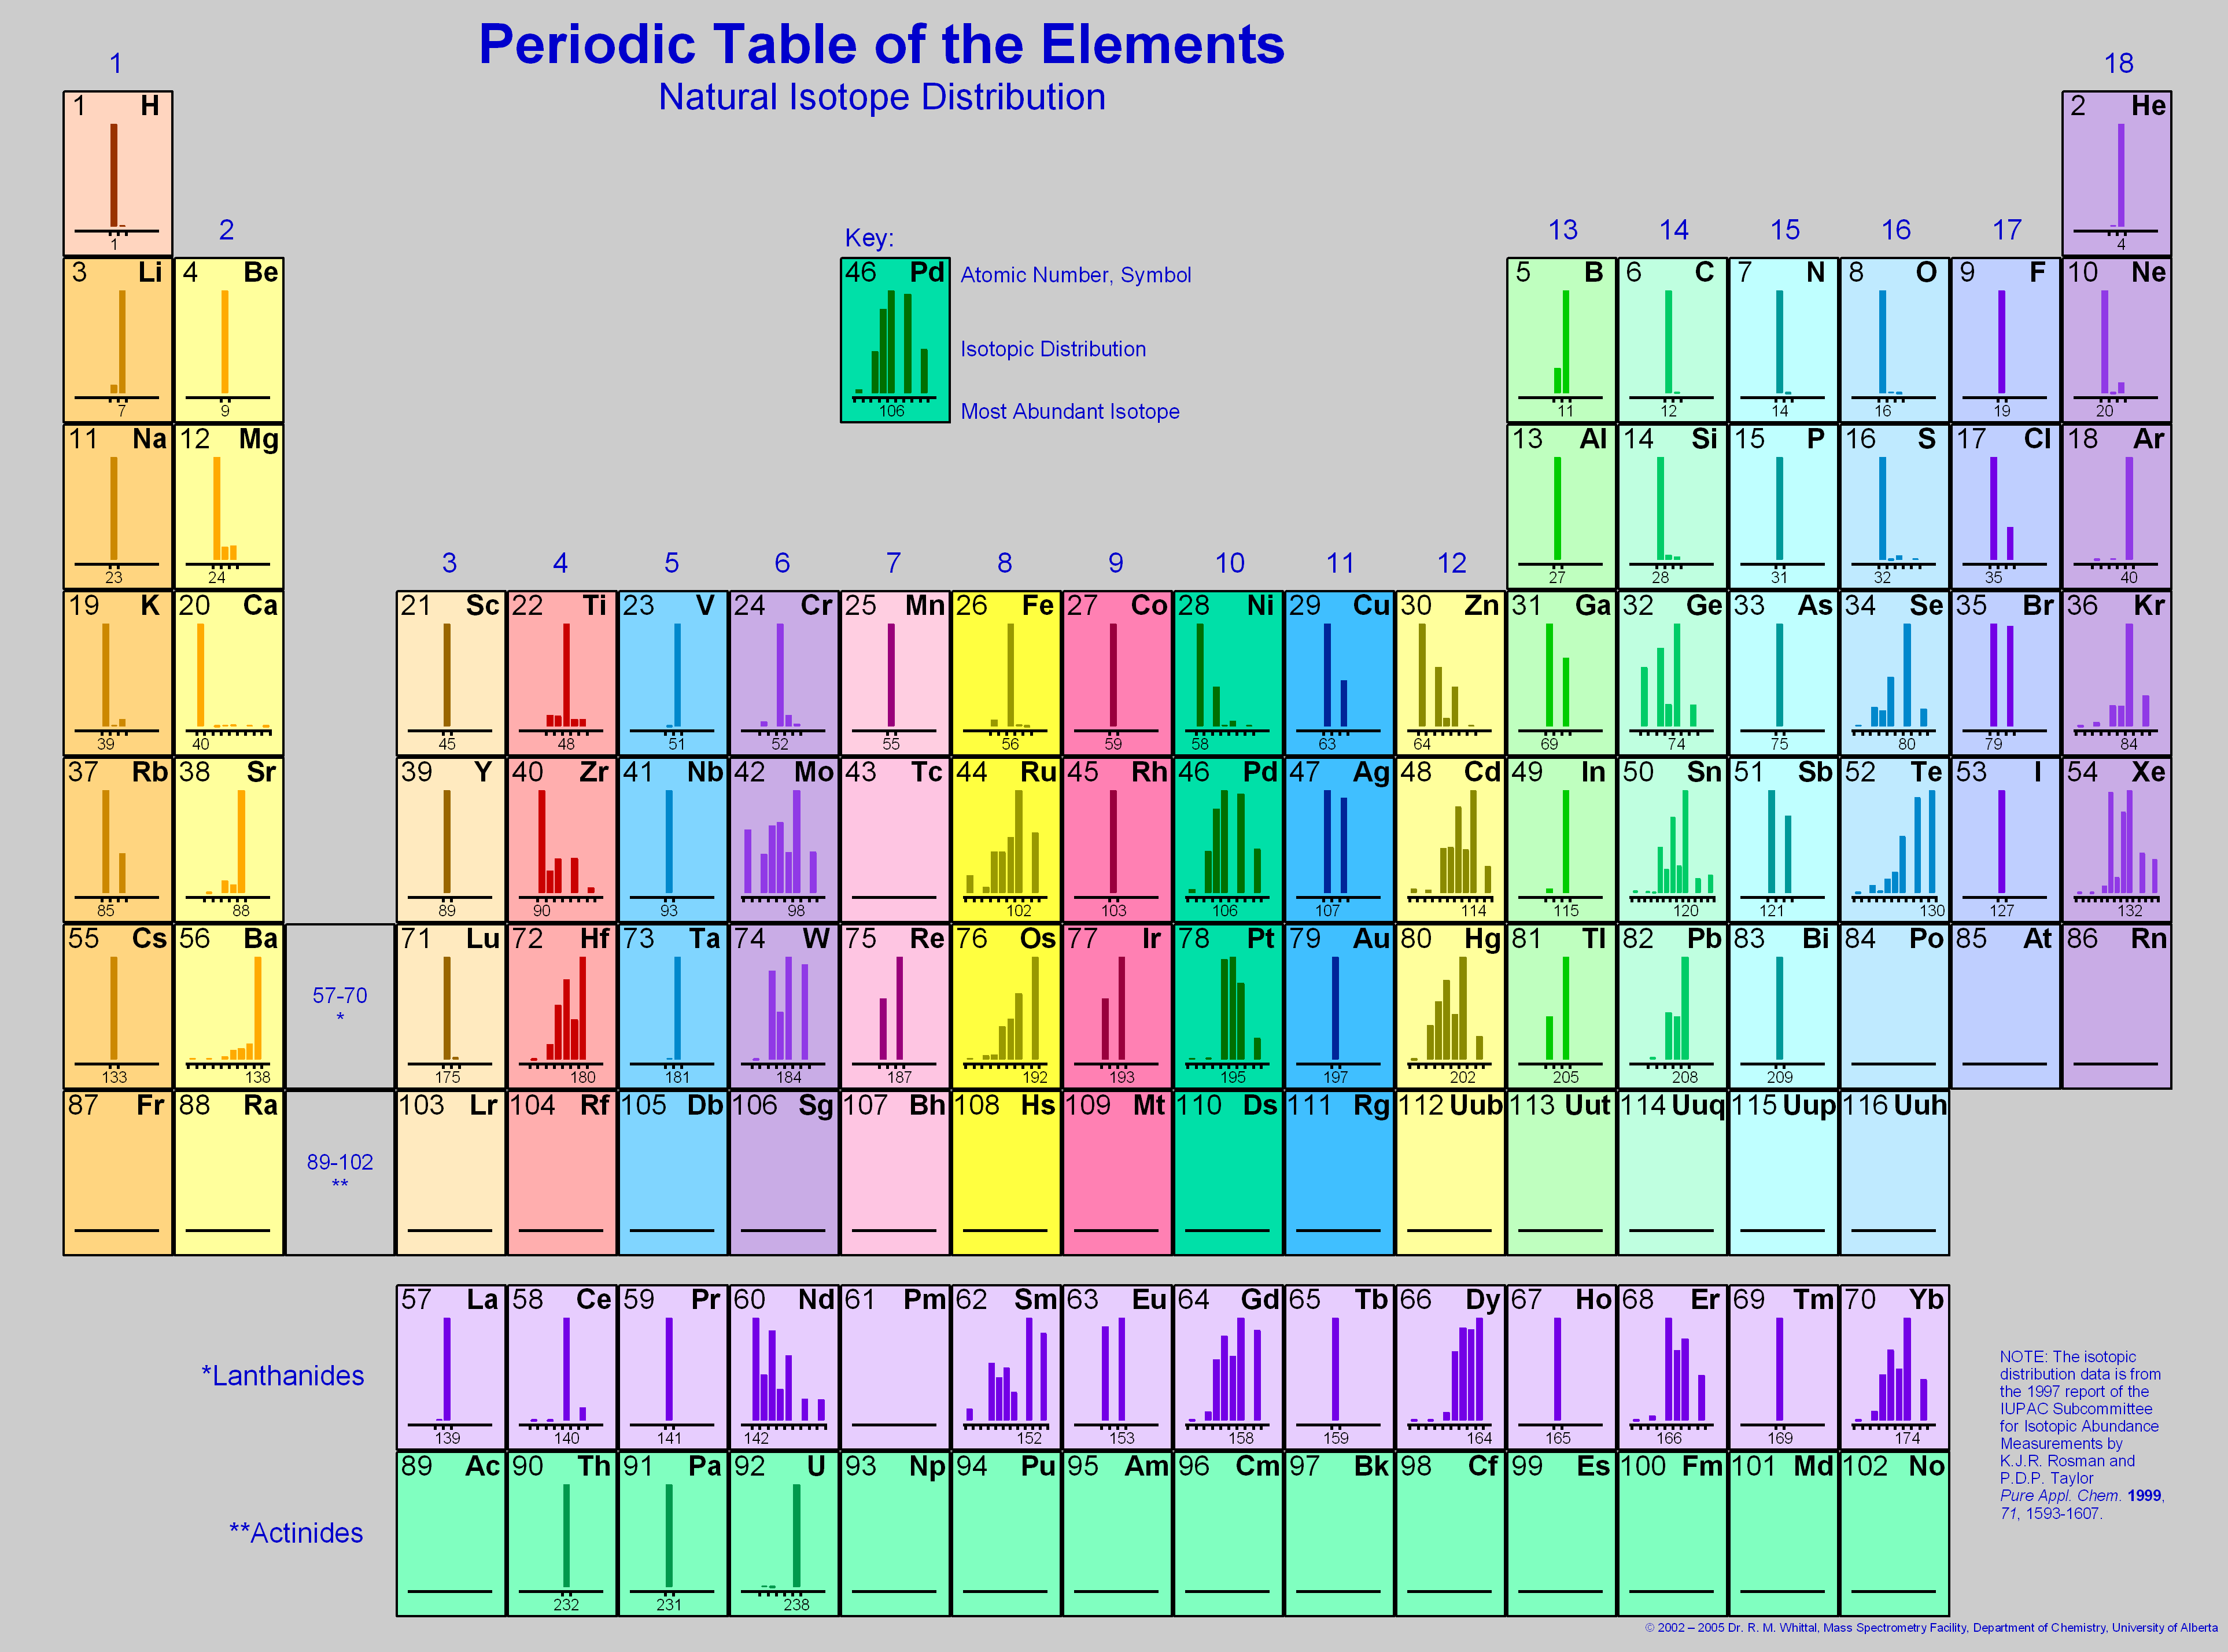Select the Rutherfordium (Rf) cell
Image resolution: width=2228 pixels, height=1652 pixels.
tap(562, 1172)
